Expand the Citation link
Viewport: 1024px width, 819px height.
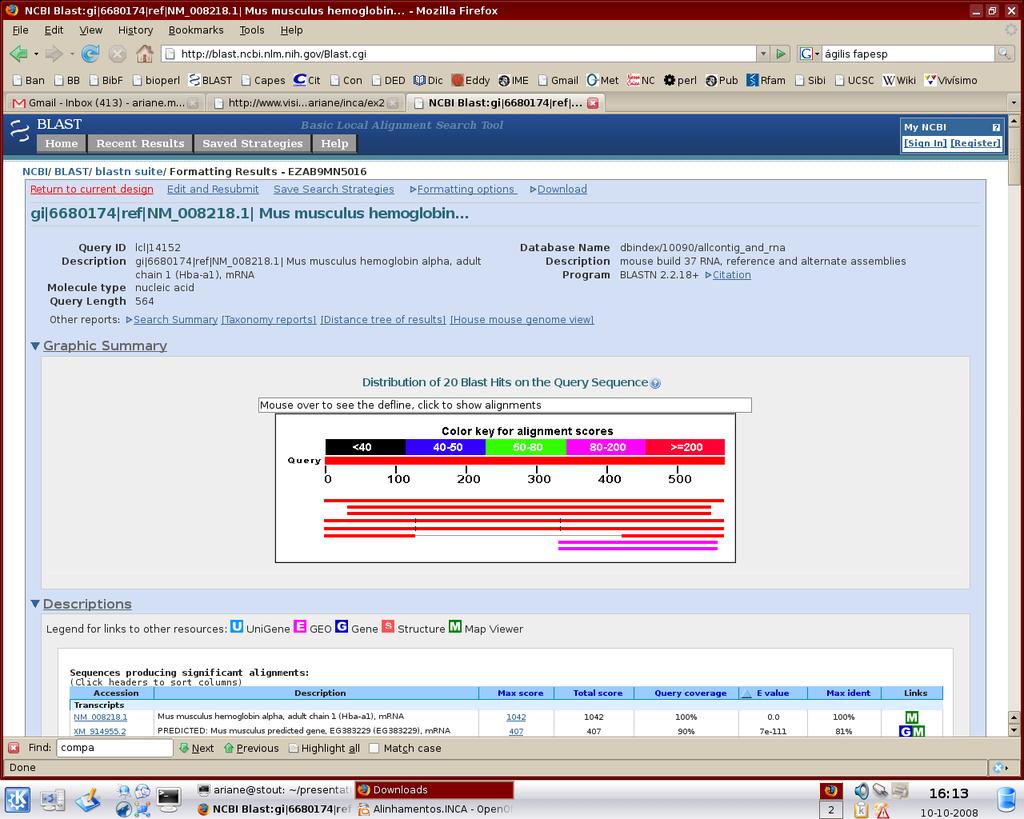pyautogui.click(x=728, y=275)
